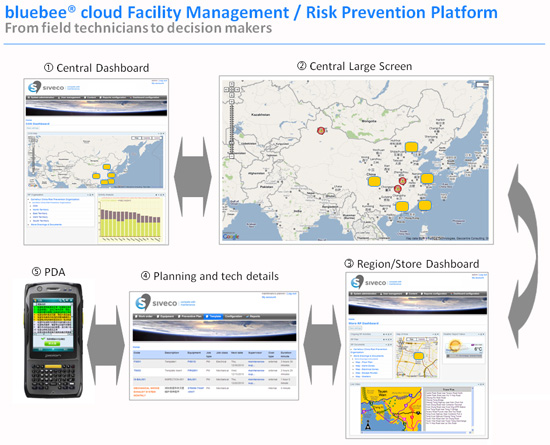Open the yellow marker beside the China label
The height and width of the screenshot is (445, 550).
tap(374, 181)
